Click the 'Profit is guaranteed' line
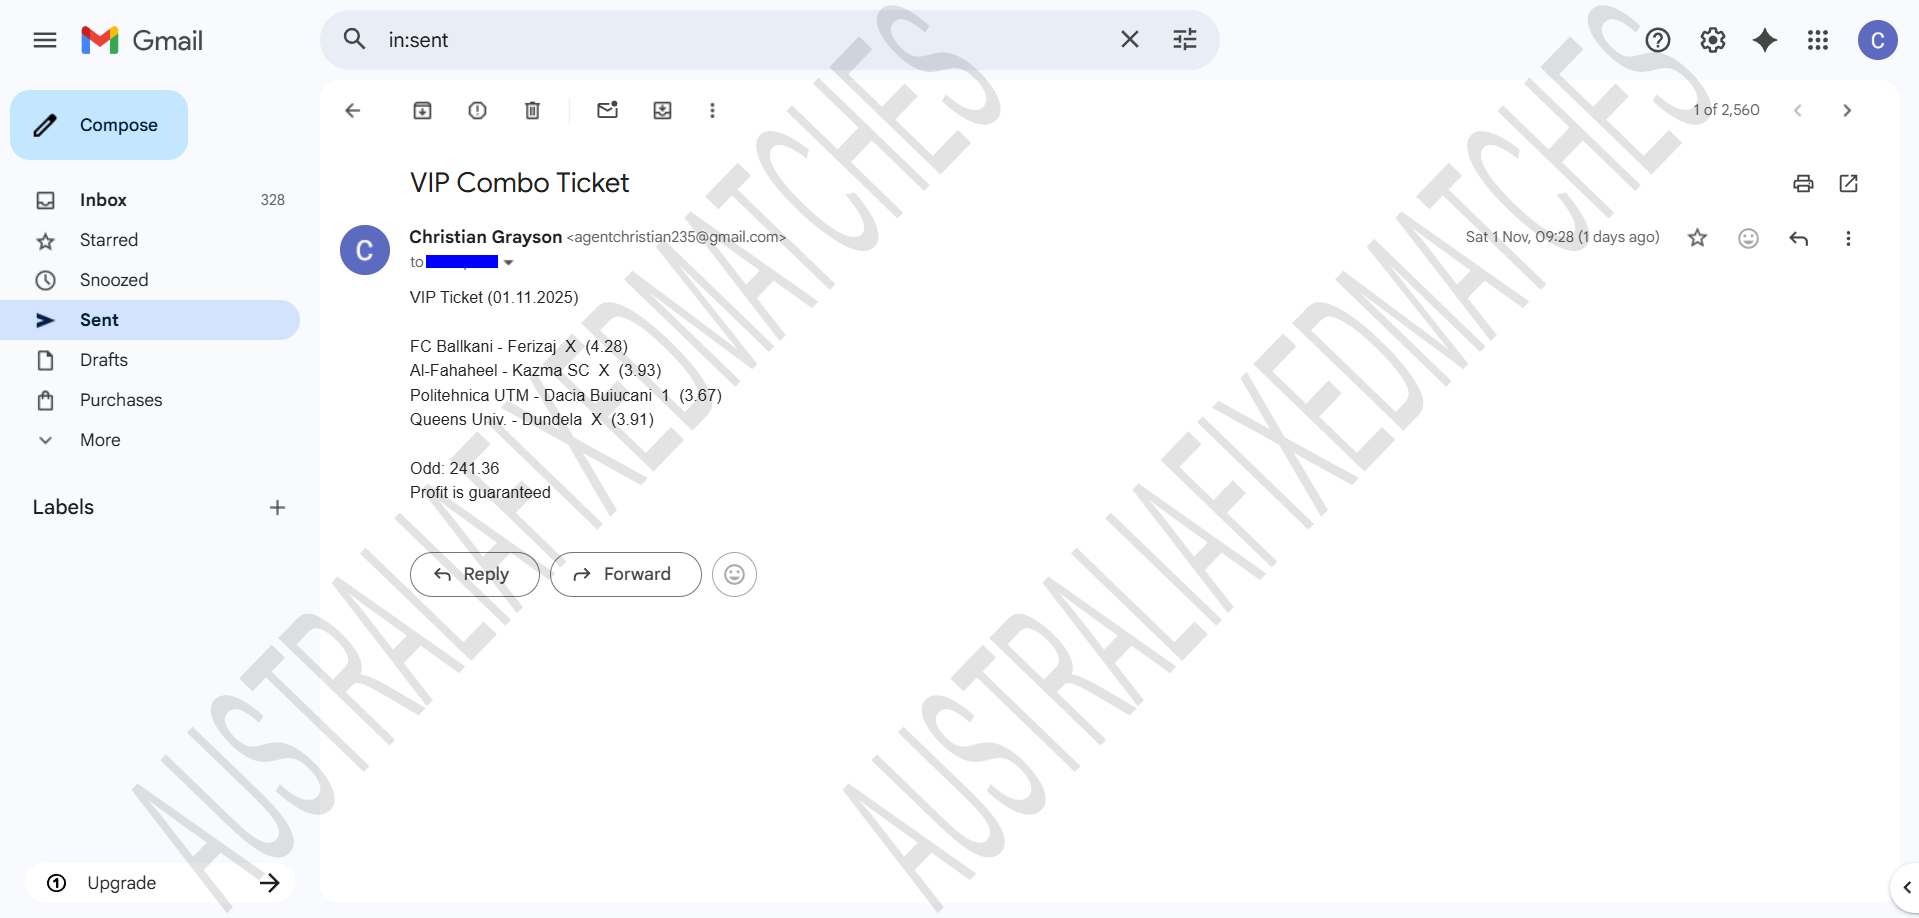This screenshot has width=1919, height=918. click(480, 492)
